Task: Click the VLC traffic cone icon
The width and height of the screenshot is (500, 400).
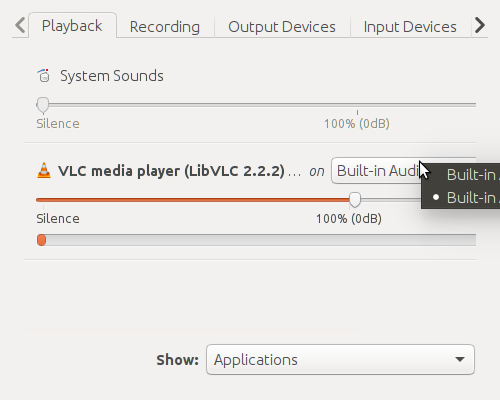Action: click(44, 170)
